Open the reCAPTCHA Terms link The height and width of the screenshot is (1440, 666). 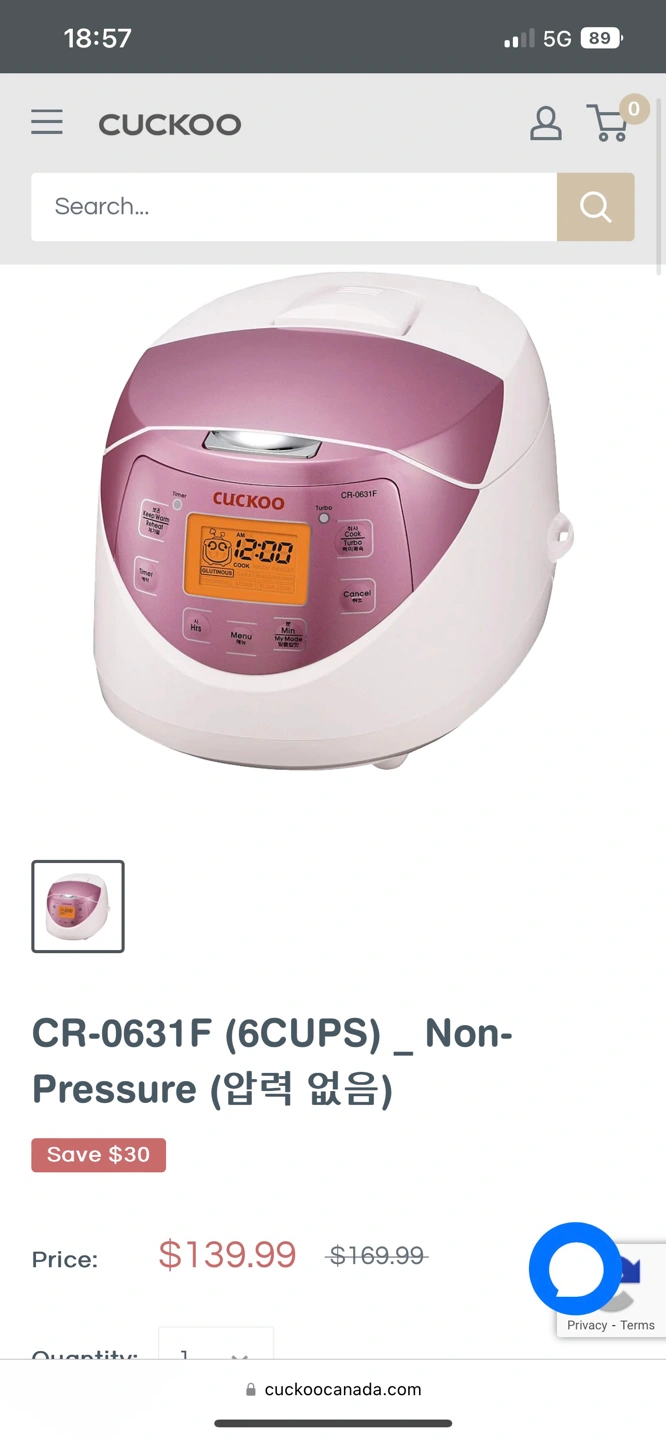coord(637,1325)
